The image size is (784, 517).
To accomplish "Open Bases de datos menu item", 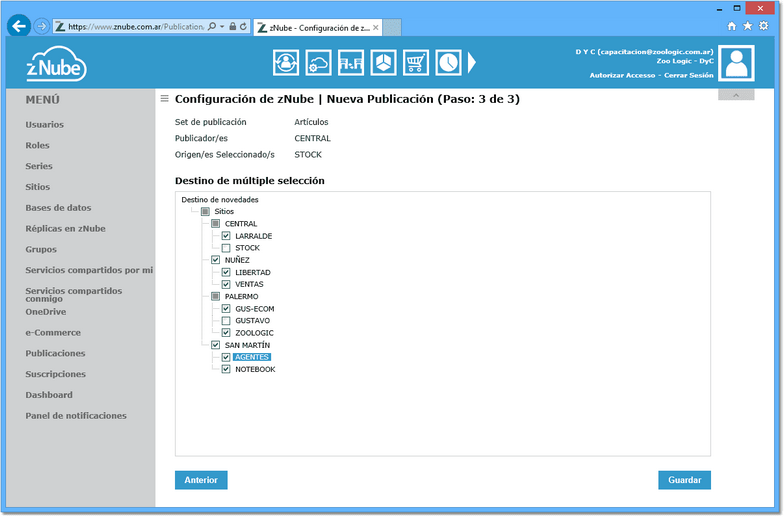I will 58,208.
